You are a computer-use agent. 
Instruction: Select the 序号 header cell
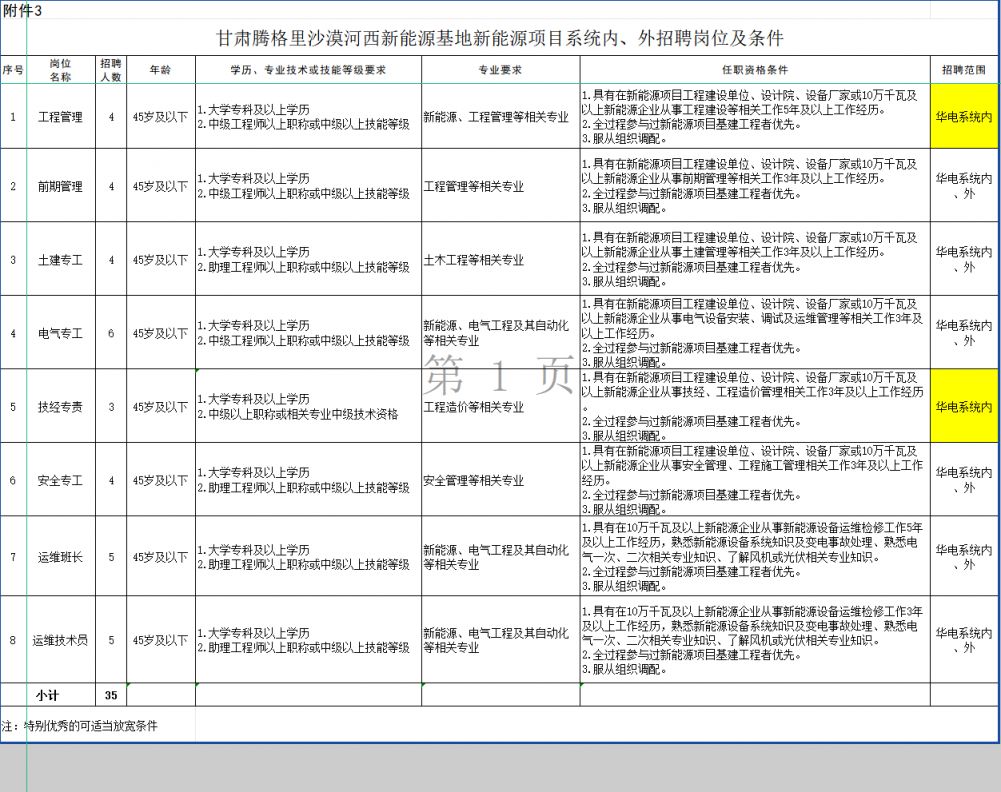(x=13, y=70)
